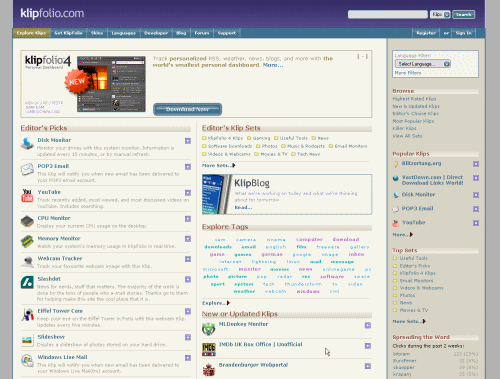
Task: Open the Forum tab
Action: [202, 33]
